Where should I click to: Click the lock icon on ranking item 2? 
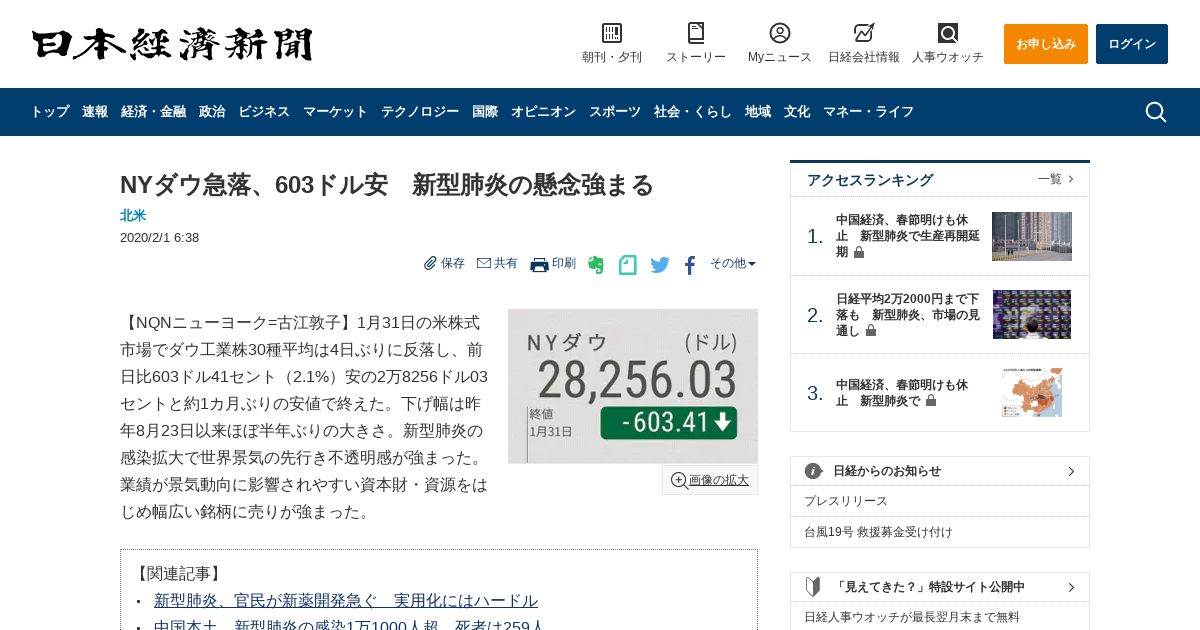871,330
